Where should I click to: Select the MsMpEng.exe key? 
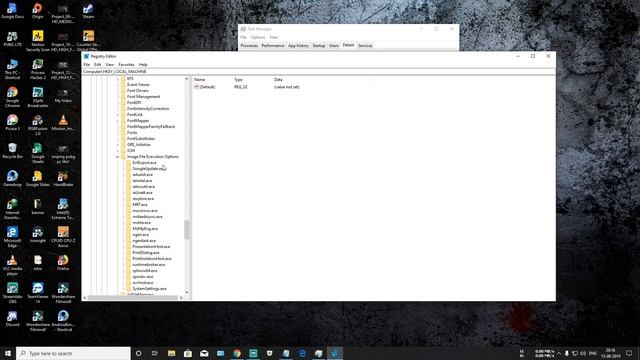click(145, 229)
